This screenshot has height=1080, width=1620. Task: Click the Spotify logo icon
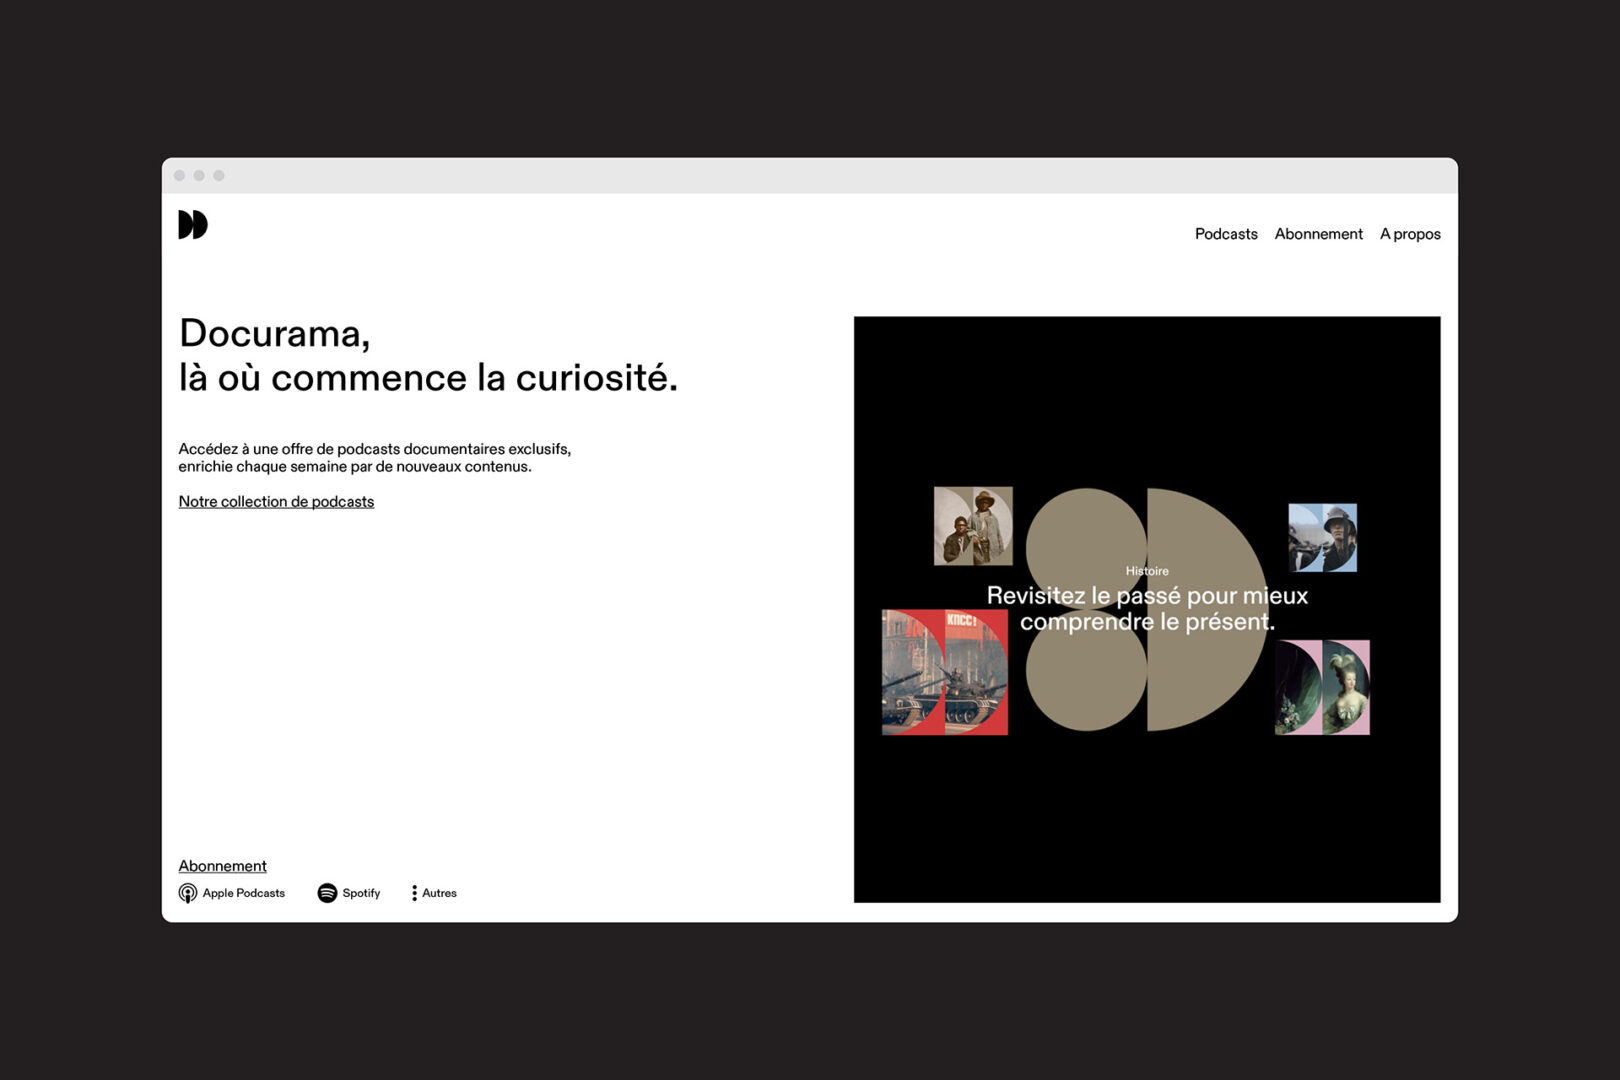click(327, 893)
